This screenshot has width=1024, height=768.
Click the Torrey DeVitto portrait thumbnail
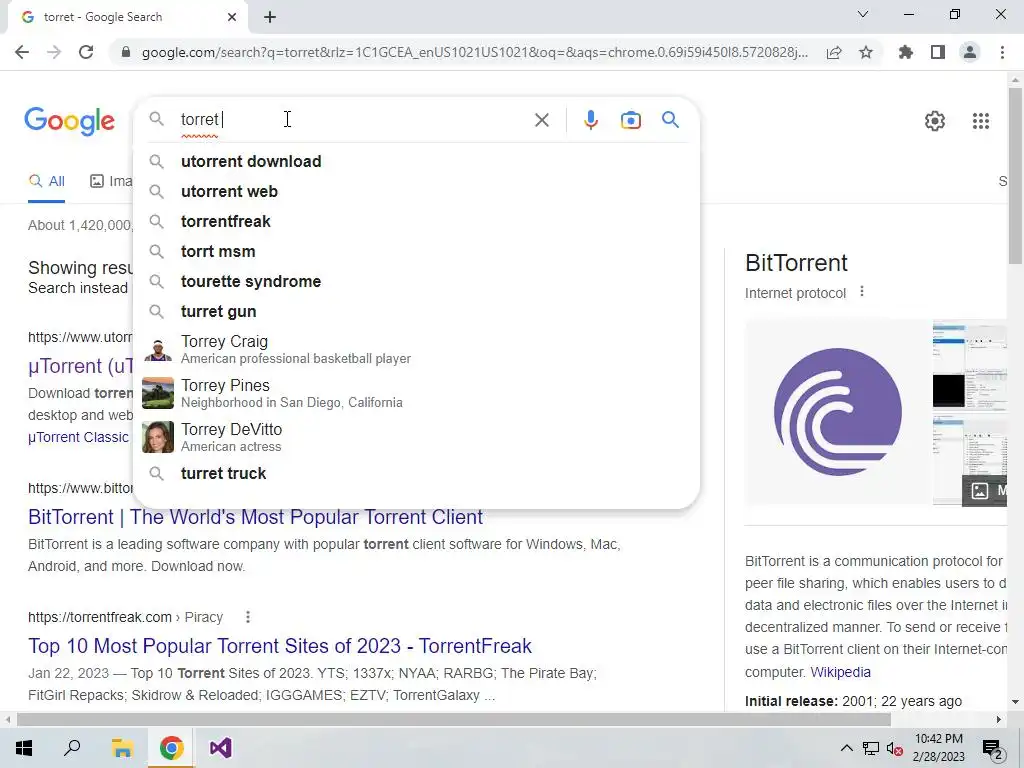click(x=158, y=437)
